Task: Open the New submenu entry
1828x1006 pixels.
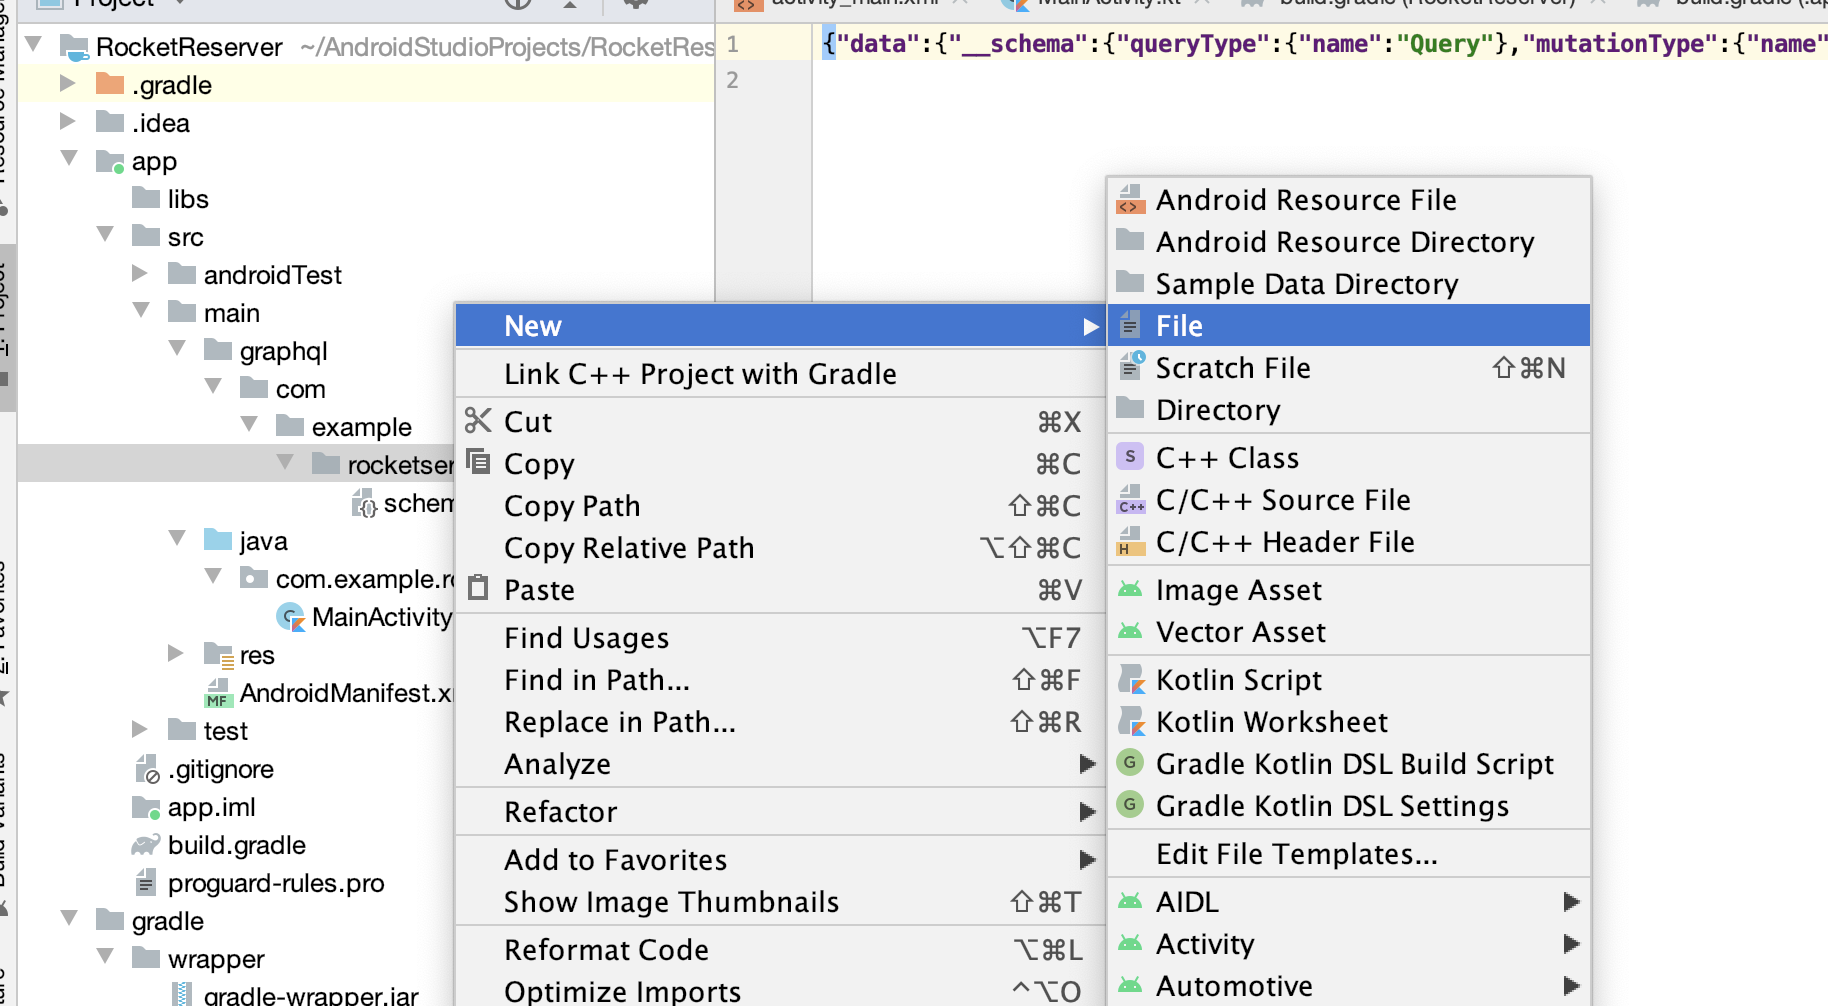Action: click(780, 325)
